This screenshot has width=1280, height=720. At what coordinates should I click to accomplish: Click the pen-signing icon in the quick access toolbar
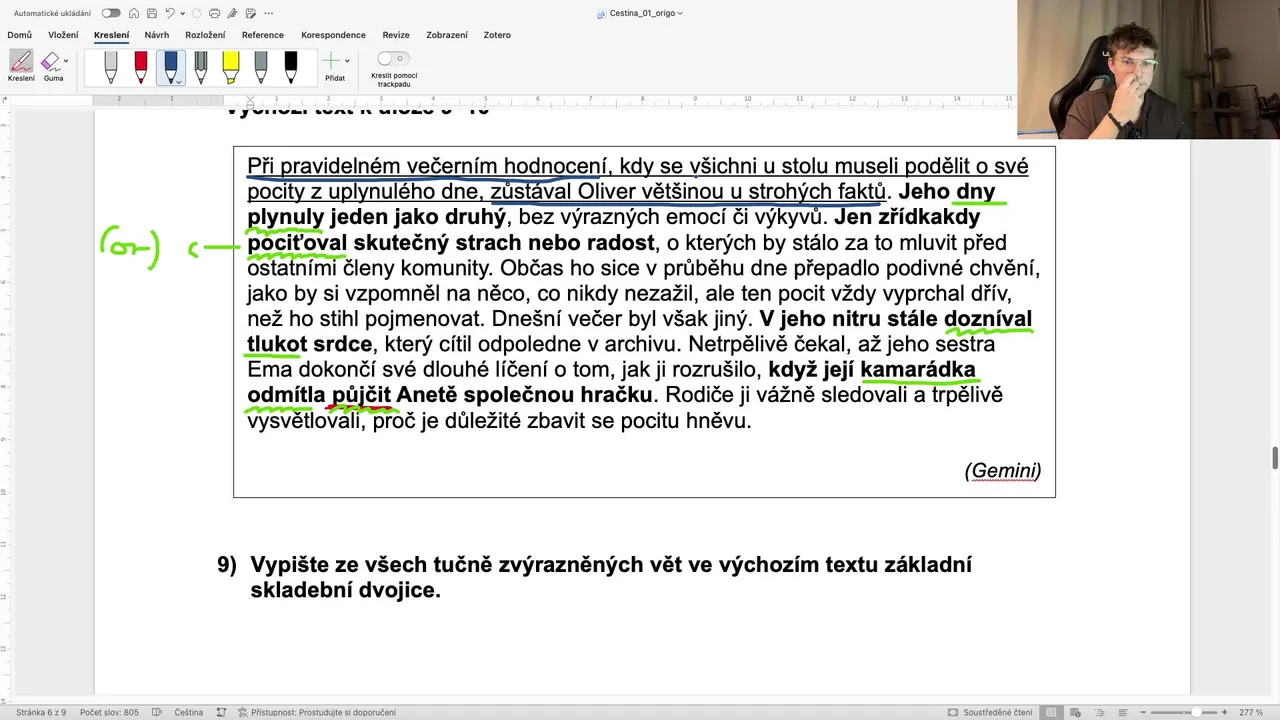click(232, 13)
